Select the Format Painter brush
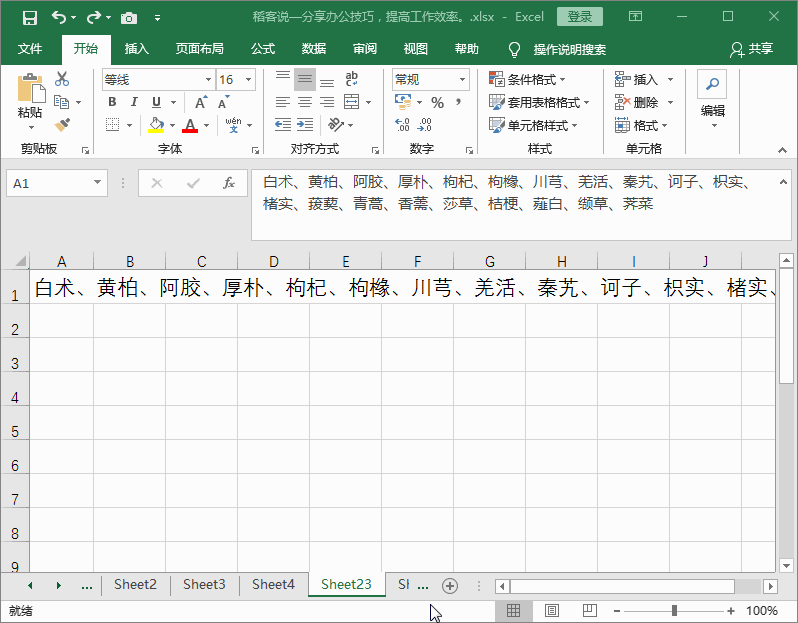This screenshot has width=798, height=623. 62,125
